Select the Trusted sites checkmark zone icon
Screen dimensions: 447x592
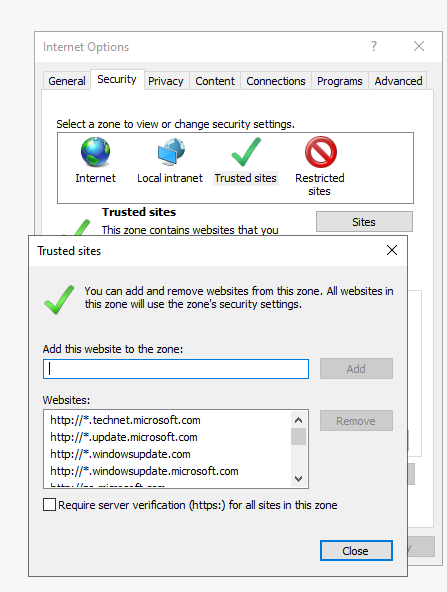pyautogui.click(x=246, y=152)
